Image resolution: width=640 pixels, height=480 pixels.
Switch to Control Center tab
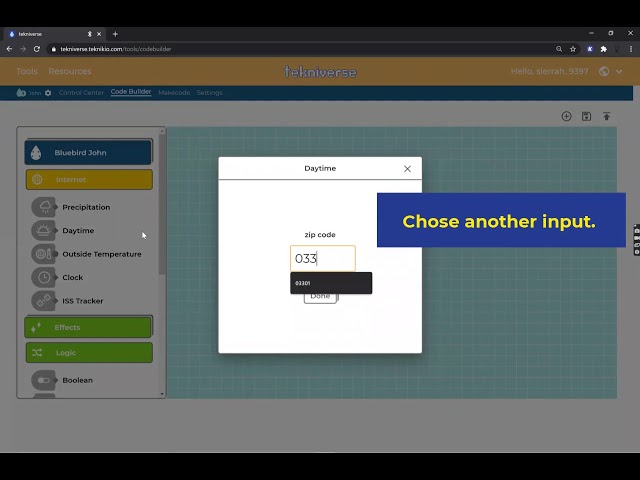[81, 93]
